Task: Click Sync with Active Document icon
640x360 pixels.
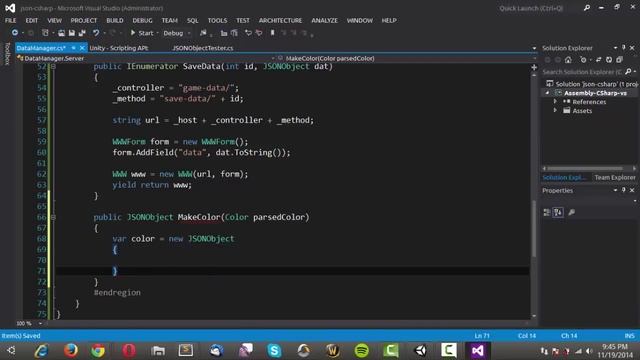Action: click(x=598, y=60)
